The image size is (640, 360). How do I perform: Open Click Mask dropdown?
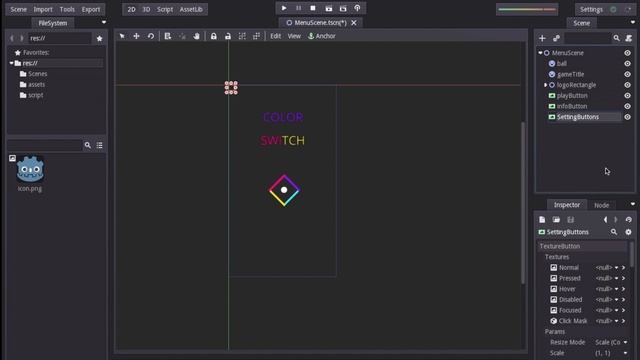click(x=616, y=321)
